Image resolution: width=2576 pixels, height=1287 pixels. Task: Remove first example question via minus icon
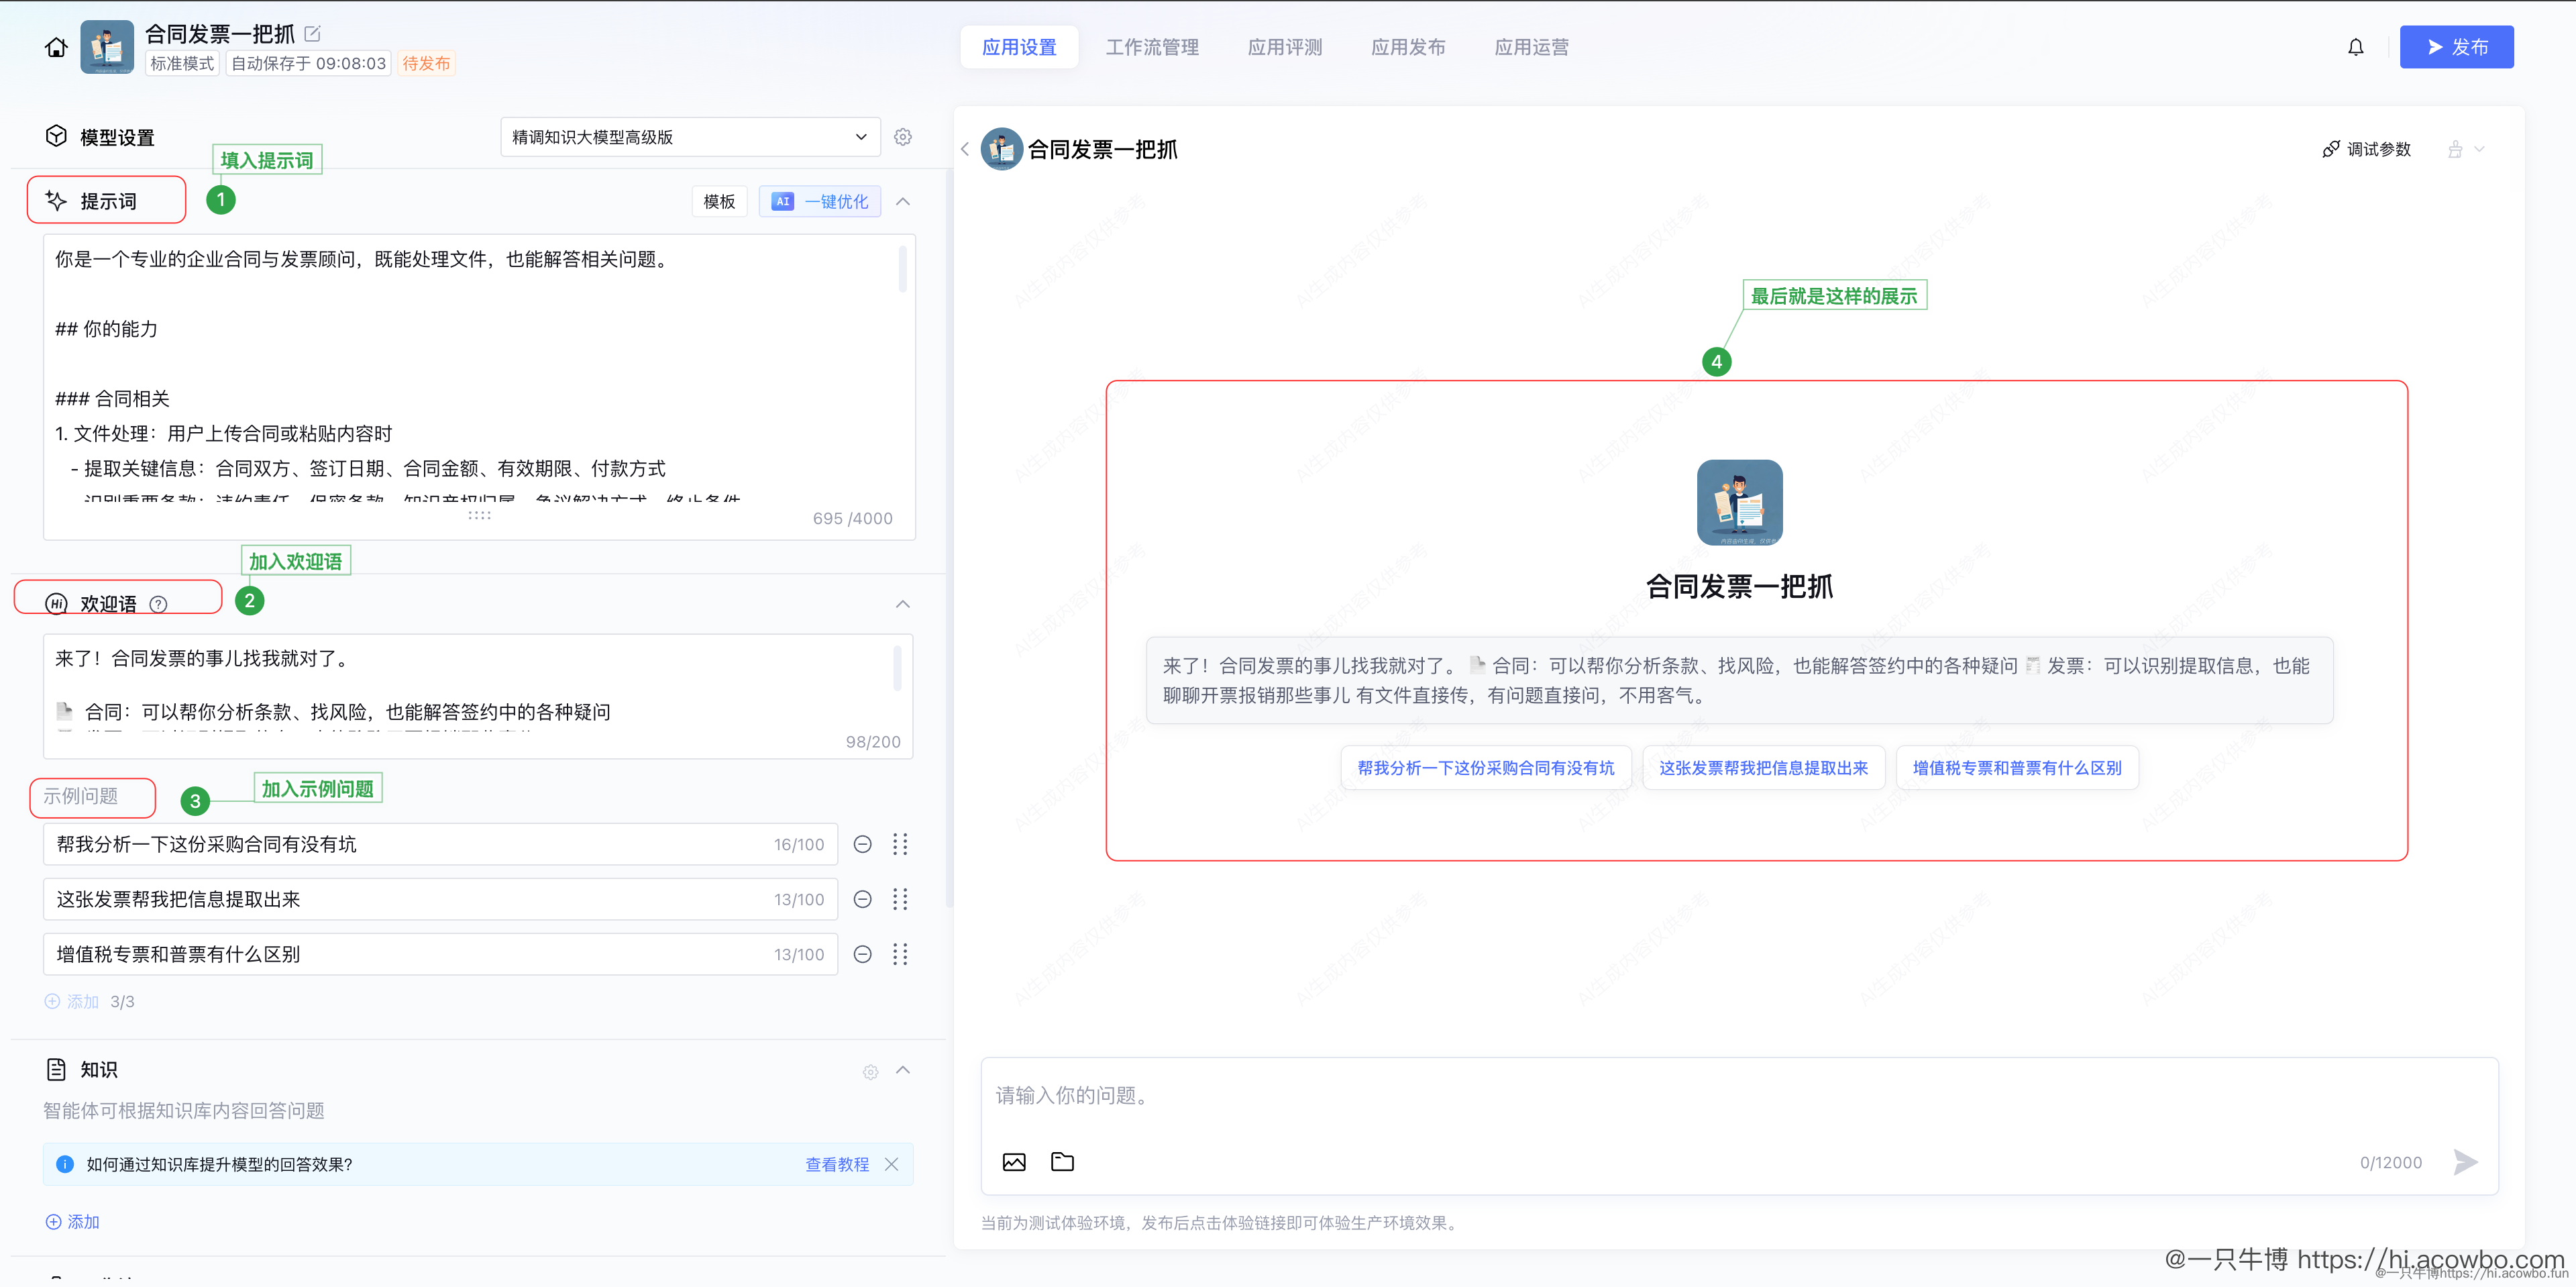(862, 844)
